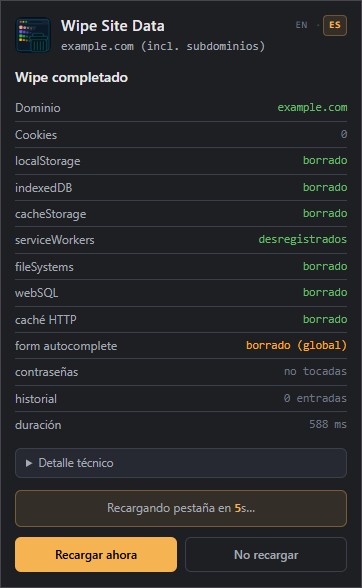Click the Recargar ahora button
Image resolution: width=362 pixels, height=588 pixels.
[96, 555]
